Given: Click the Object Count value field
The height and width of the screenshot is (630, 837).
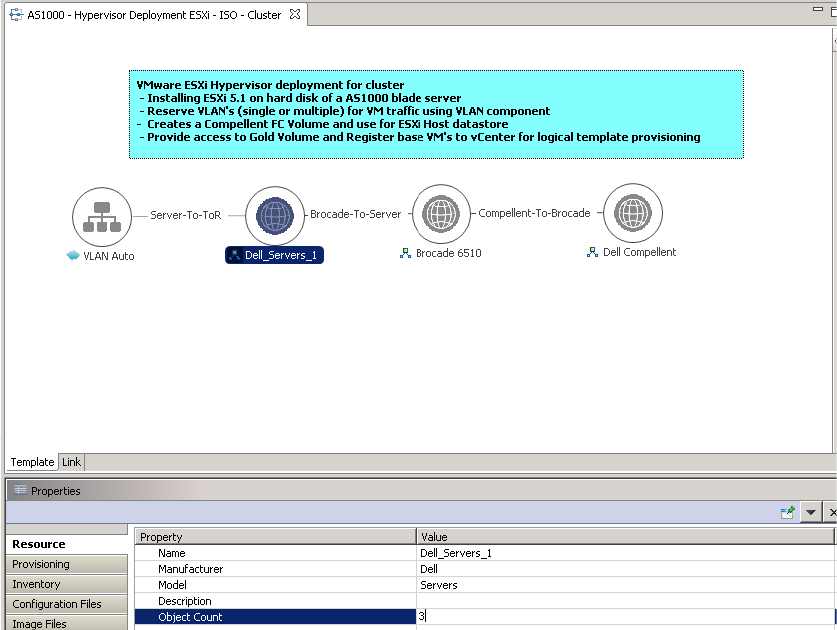Looking at the screenshot, I should click(624, 617).
